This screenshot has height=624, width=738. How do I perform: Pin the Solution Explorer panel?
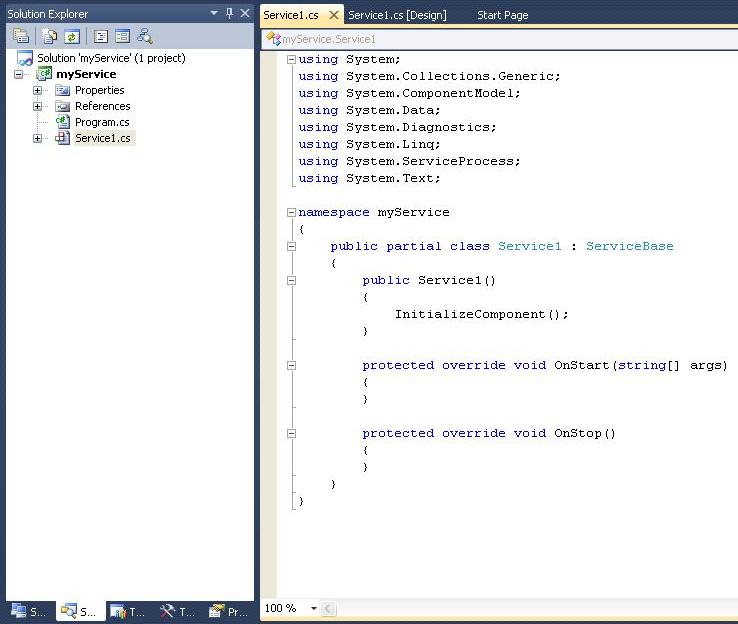(x=229, y=13)
